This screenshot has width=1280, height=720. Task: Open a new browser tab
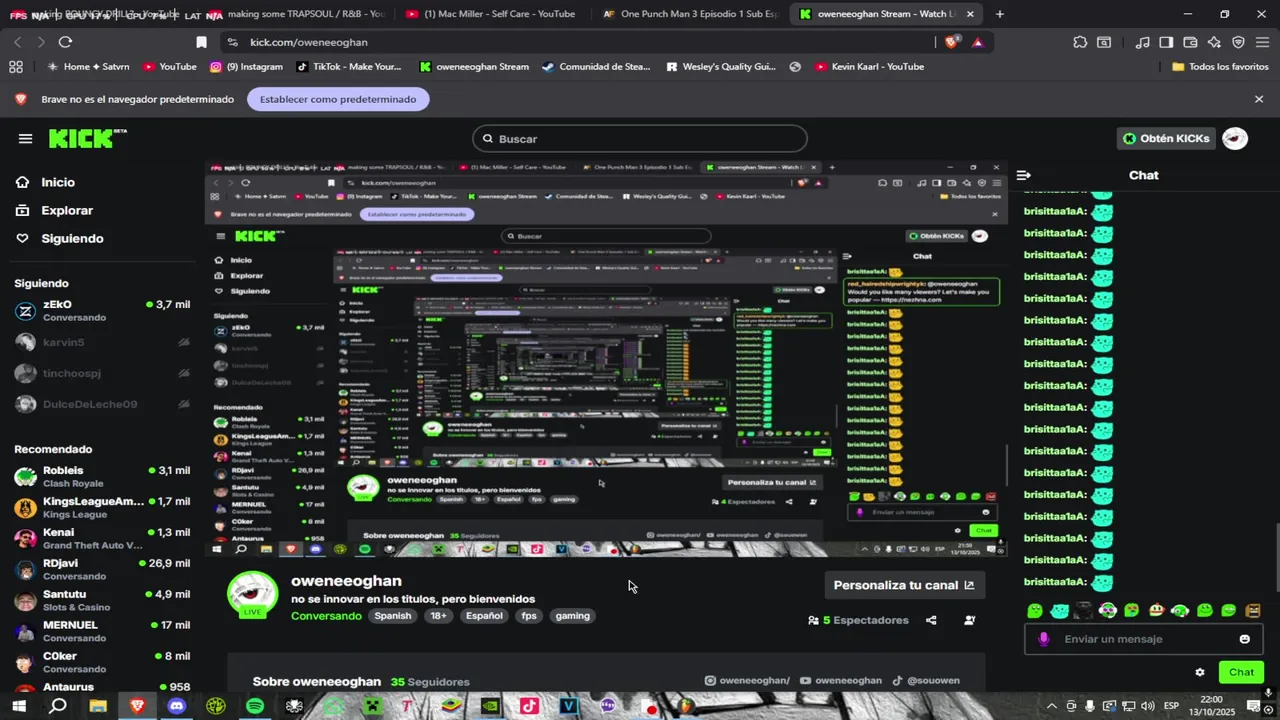pos(1000,14)
